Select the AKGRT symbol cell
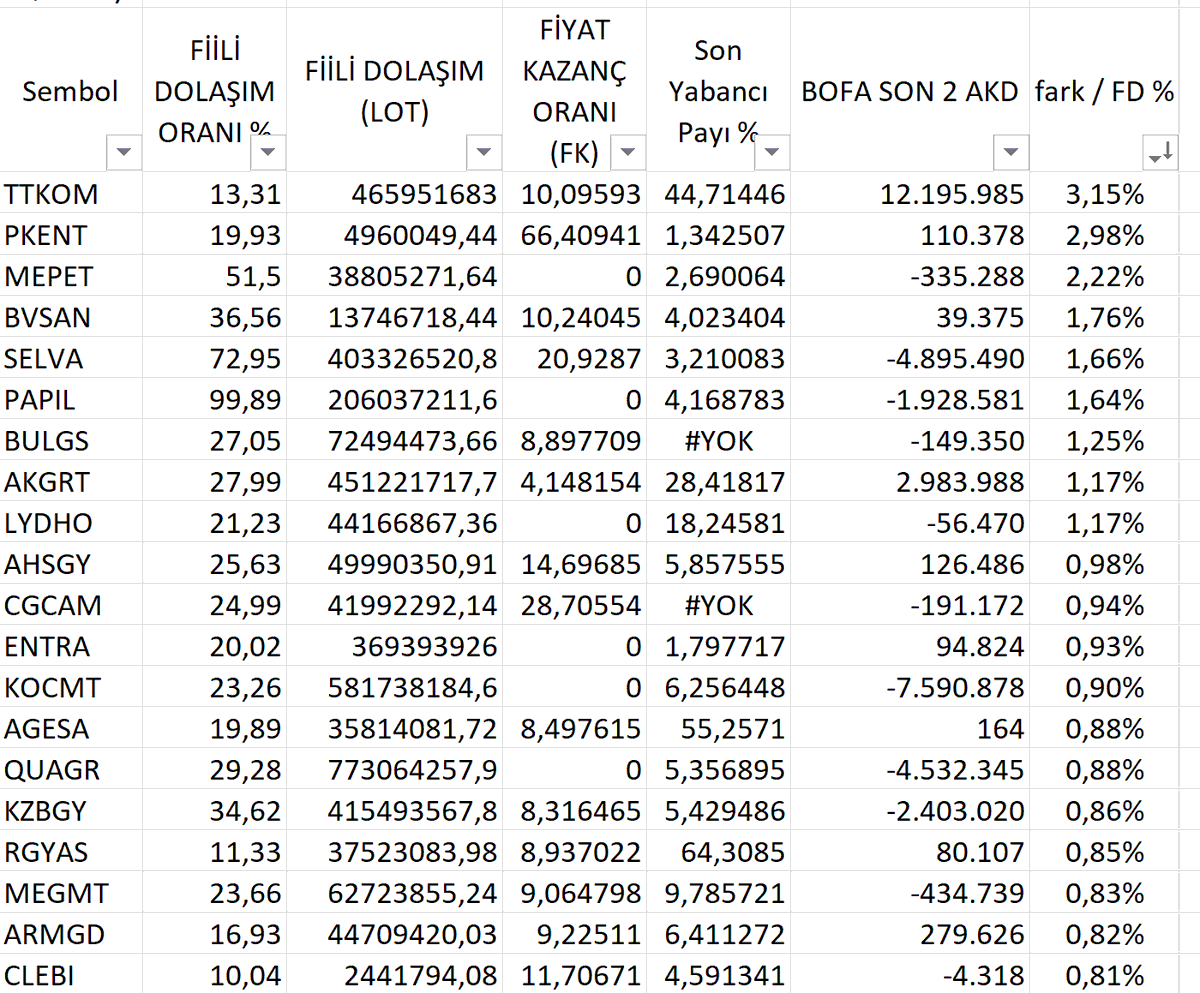The width and height of the screenshot is (1200, 993). coord(71,482)
